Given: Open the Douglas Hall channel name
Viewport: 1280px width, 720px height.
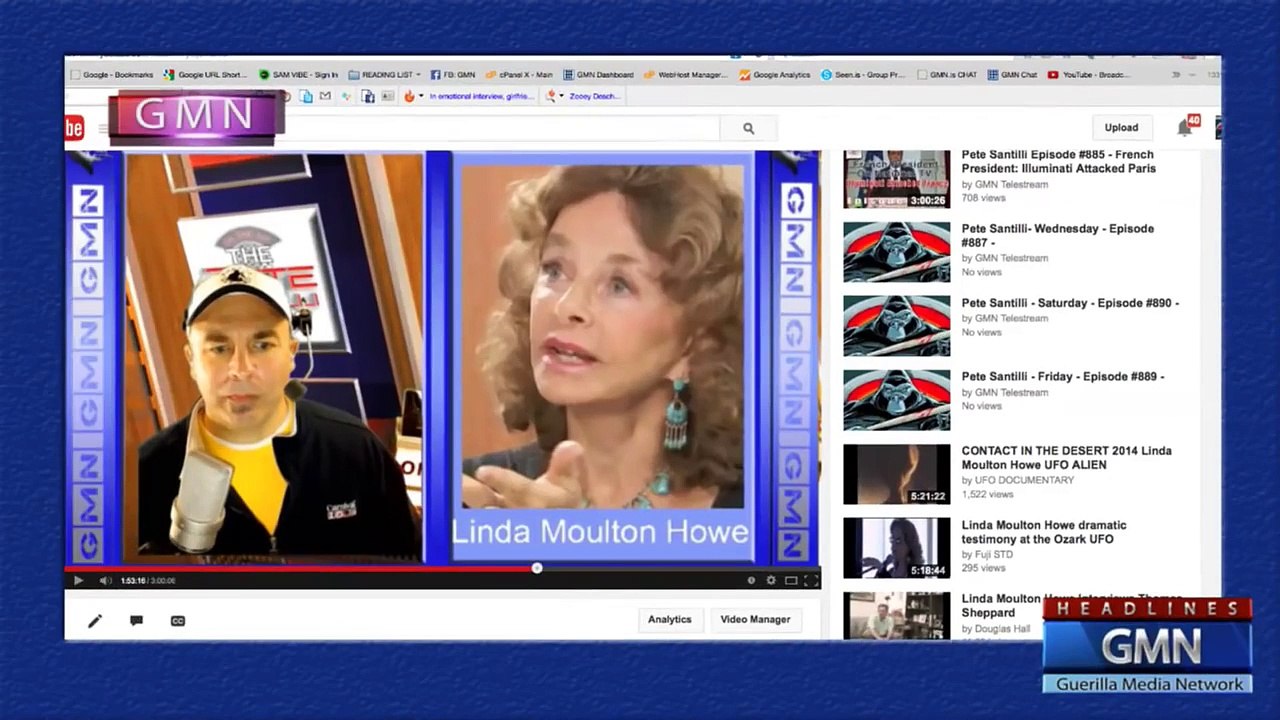Looking at the screenshot, I should click(x=1002, y=629).
